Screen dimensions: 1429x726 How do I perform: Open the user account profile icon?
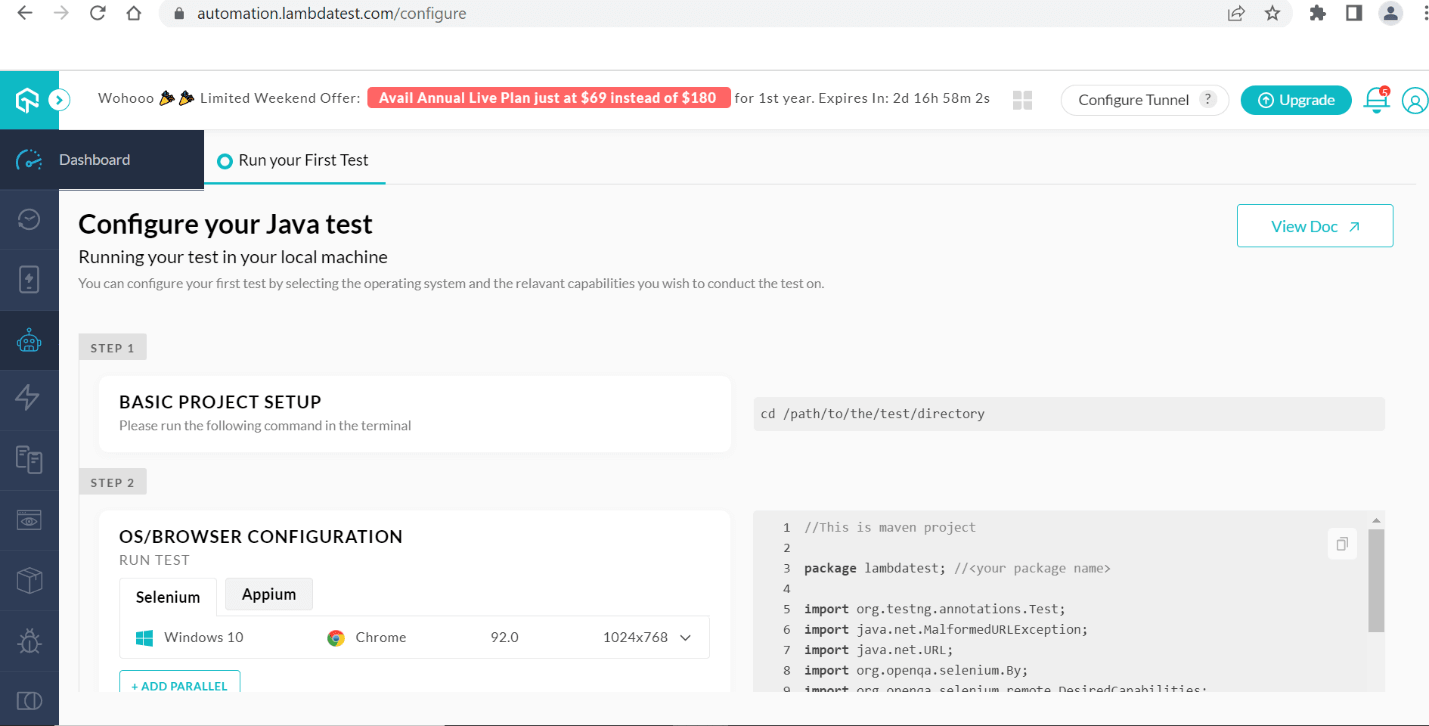(1414, 100)
